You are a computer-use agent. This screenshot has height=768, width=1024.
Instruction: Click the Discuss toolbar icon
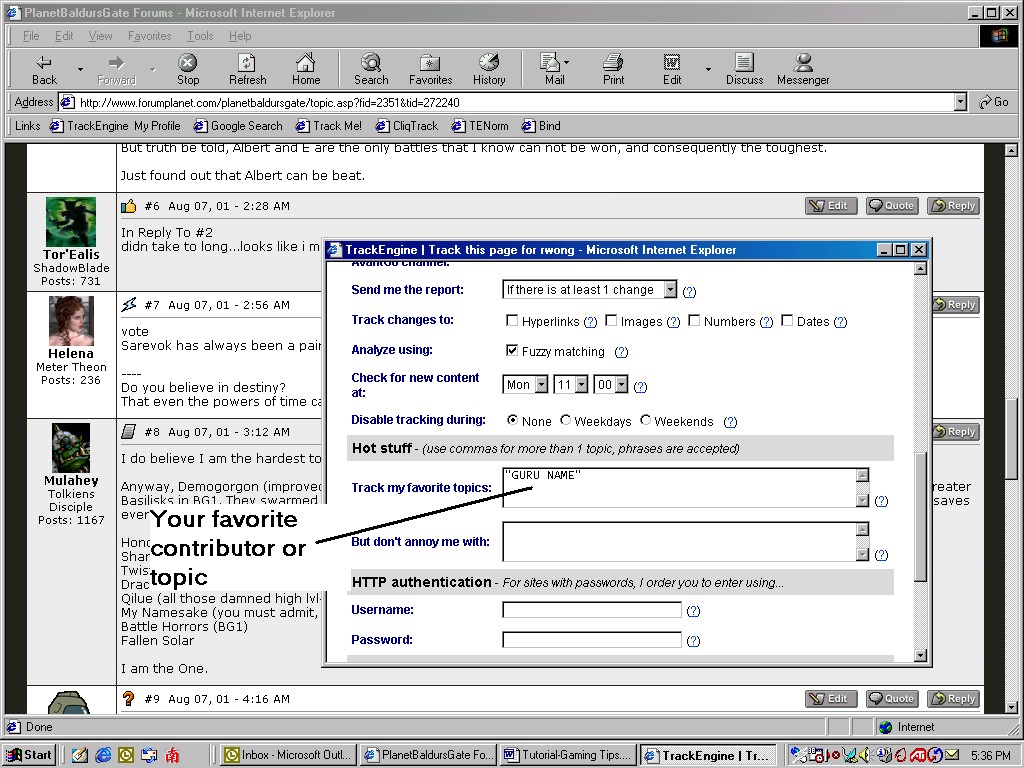point(744,63)
